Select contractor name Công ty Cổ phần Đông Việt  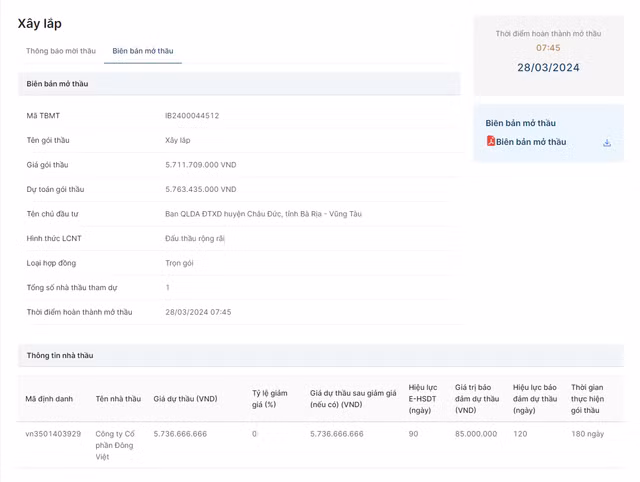pos(115,445)
